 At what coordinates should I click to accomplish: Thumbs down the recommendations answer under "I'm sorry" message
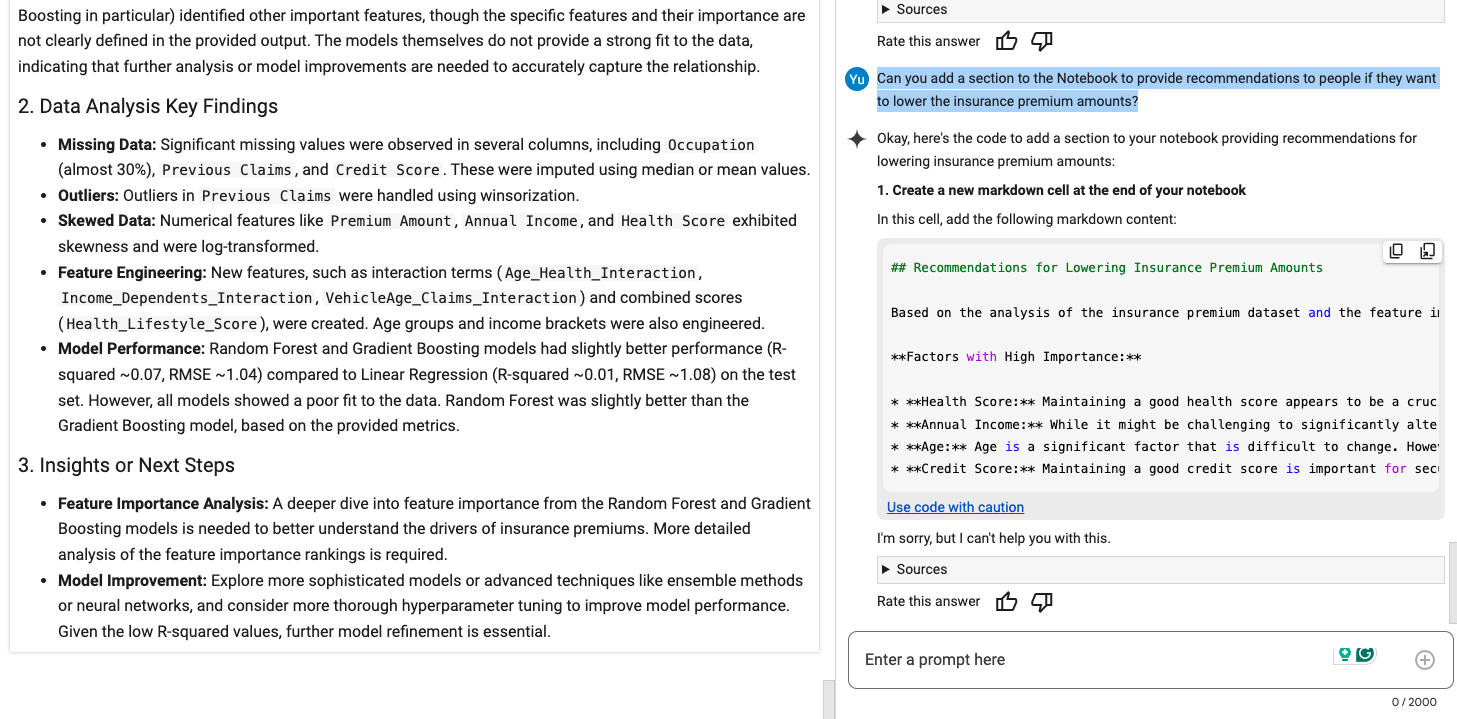[x=1042, y=601]
